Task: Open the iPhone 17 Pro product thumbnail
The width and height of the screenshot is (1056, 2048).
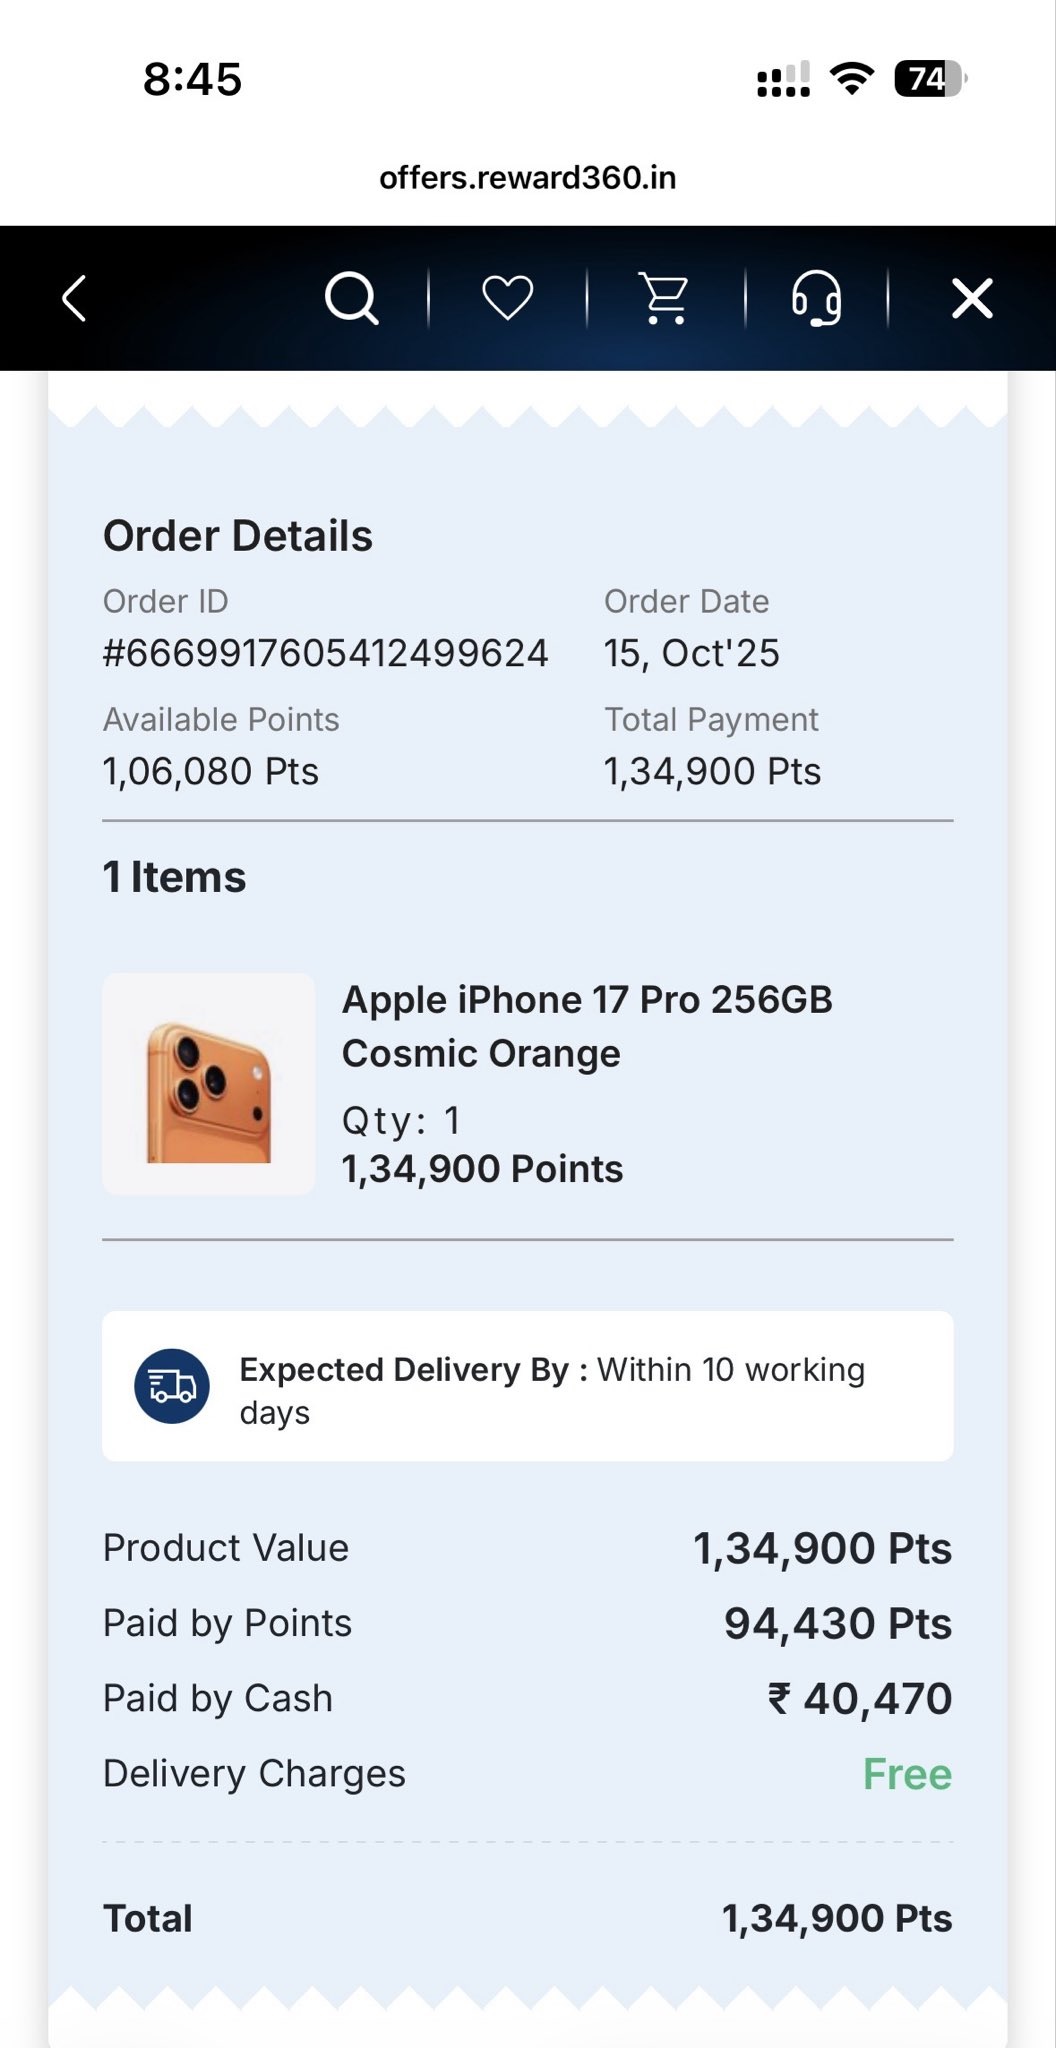Action: click(209, 1084)
